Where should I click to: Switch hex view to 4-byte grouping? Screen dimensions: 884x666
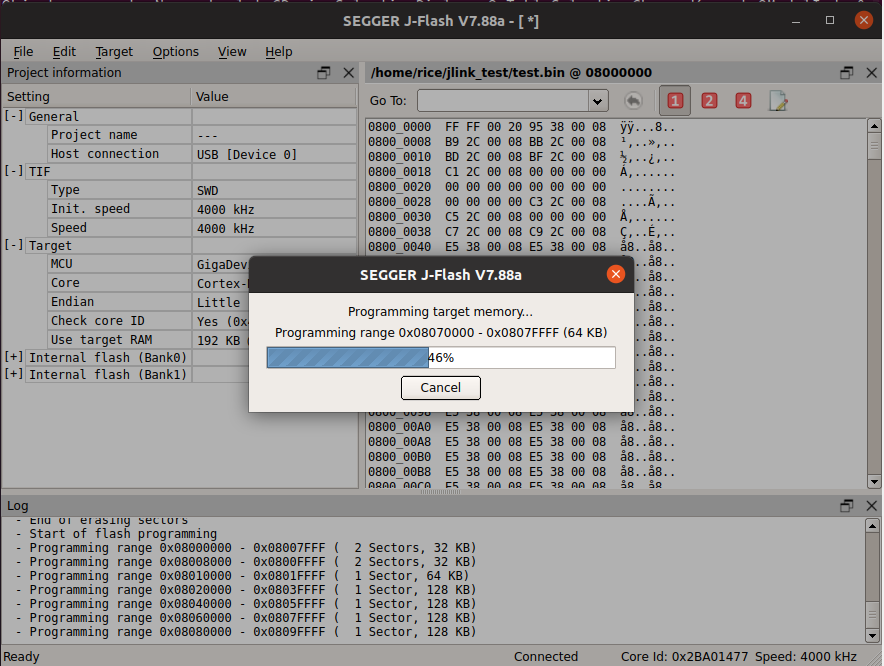coord(743,101)
